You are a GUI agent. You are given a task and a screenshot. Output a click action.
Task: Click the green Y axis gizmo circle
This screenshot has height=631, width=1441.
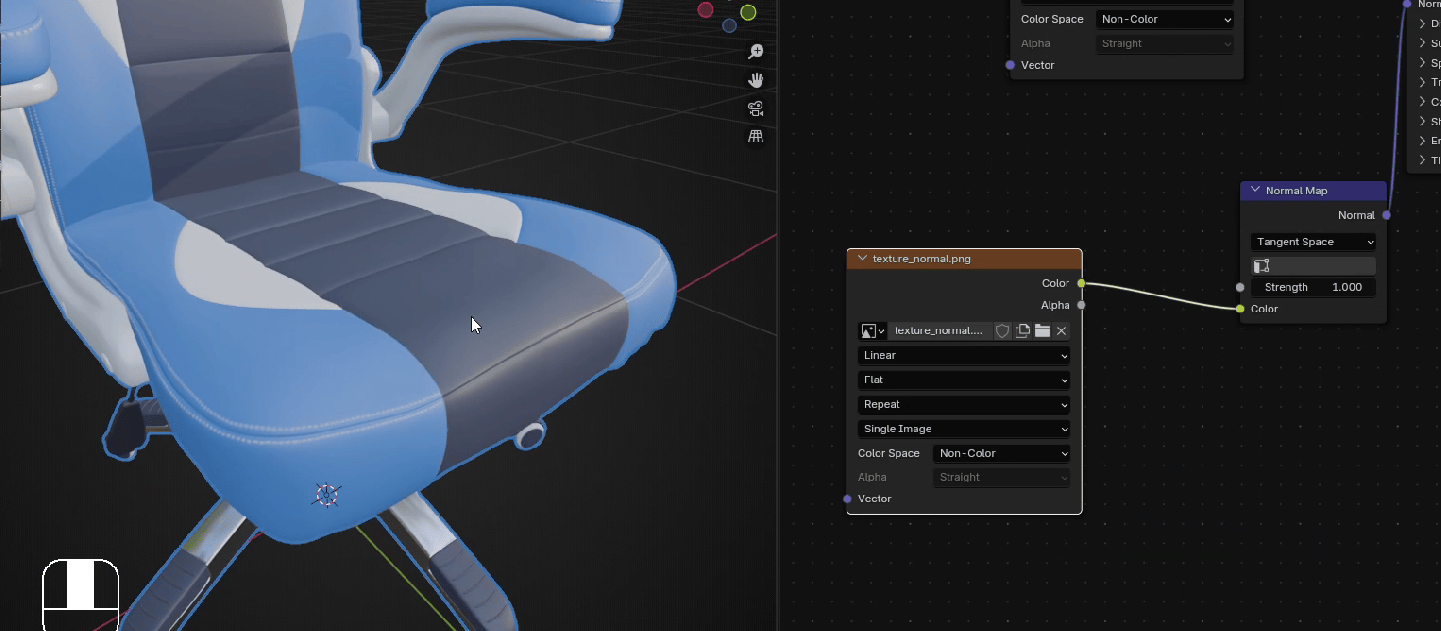[748, 13]
